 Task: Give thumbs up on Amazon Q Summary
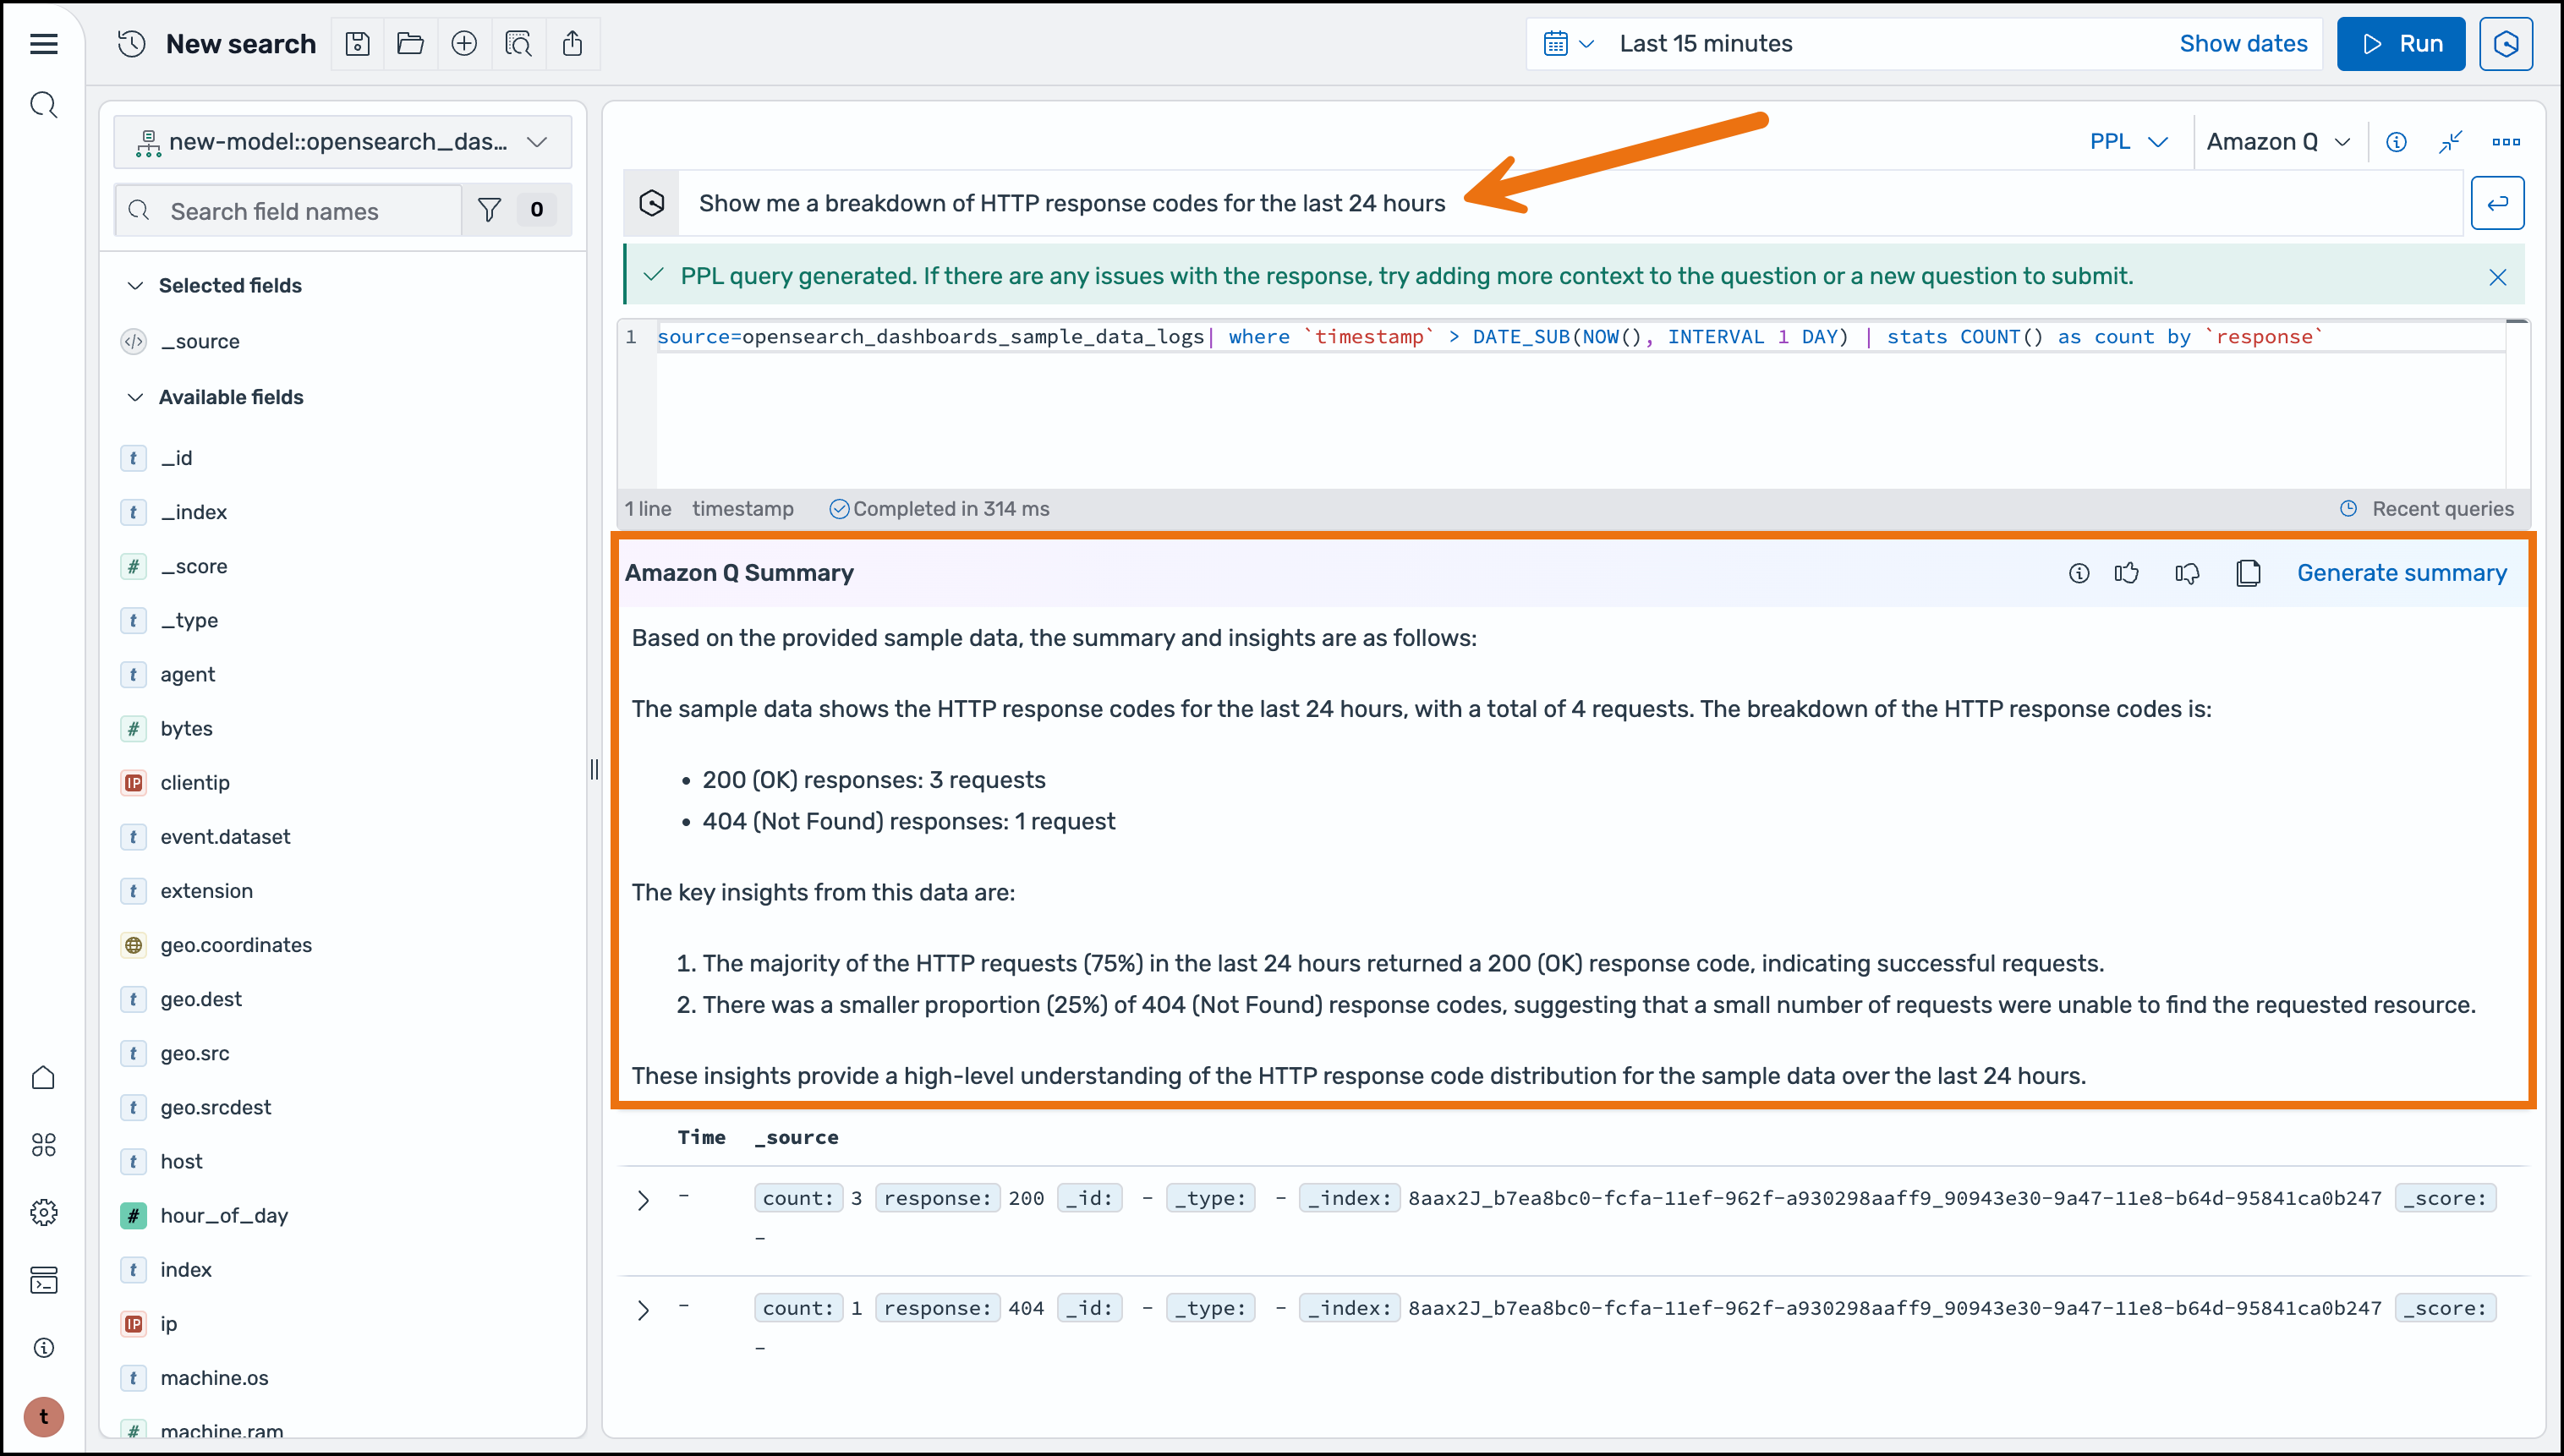pyautogui.click(x=2127, y=573)
